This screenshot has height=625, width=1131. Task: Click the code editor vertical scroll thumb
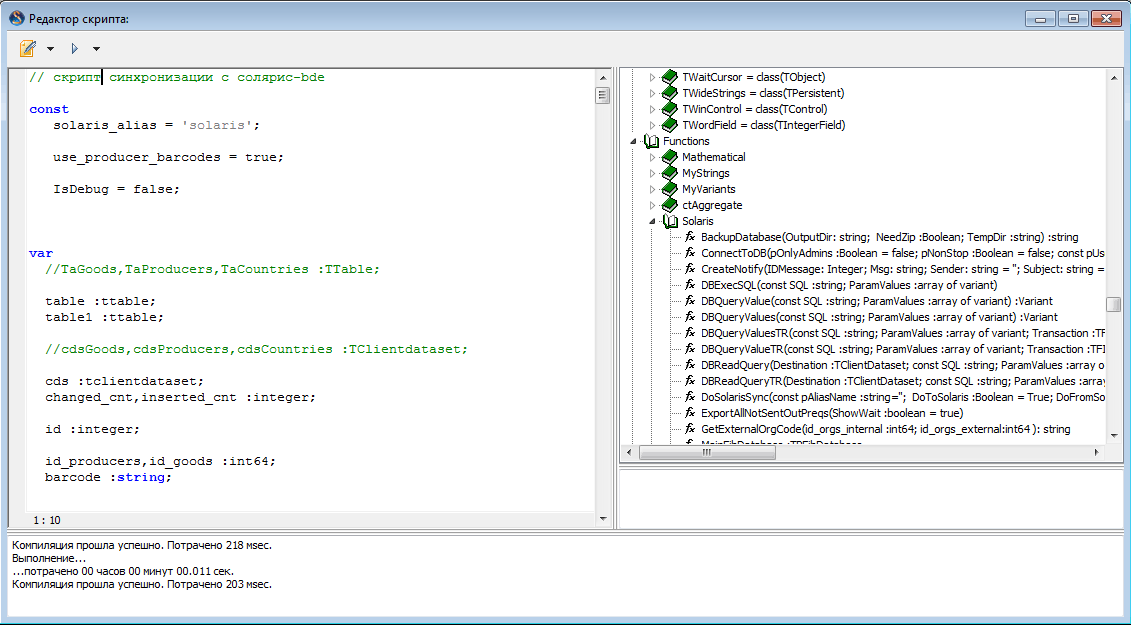coord(603,95)
